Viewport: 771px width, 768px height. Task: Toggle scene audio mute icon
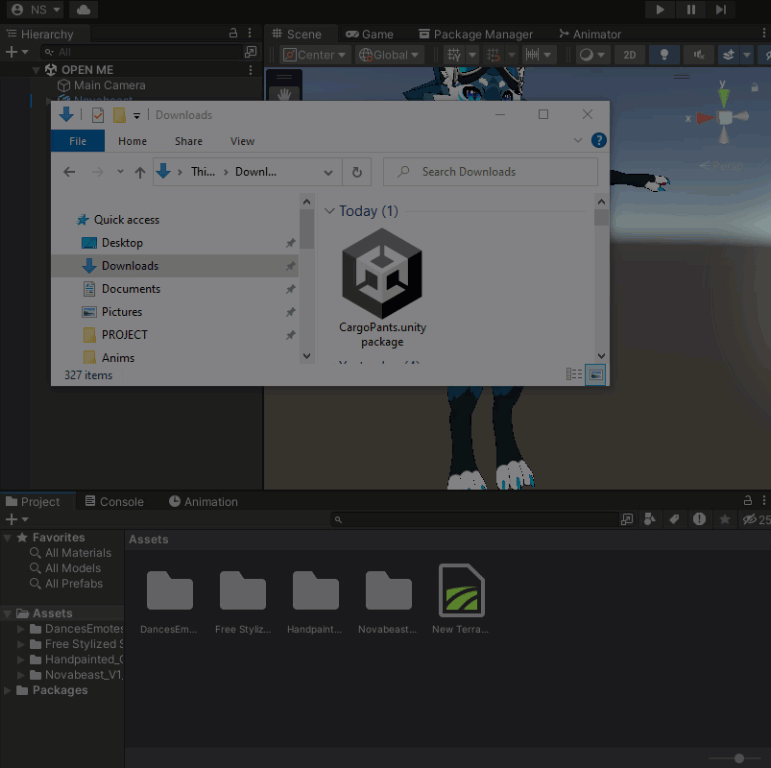point(699,55)
